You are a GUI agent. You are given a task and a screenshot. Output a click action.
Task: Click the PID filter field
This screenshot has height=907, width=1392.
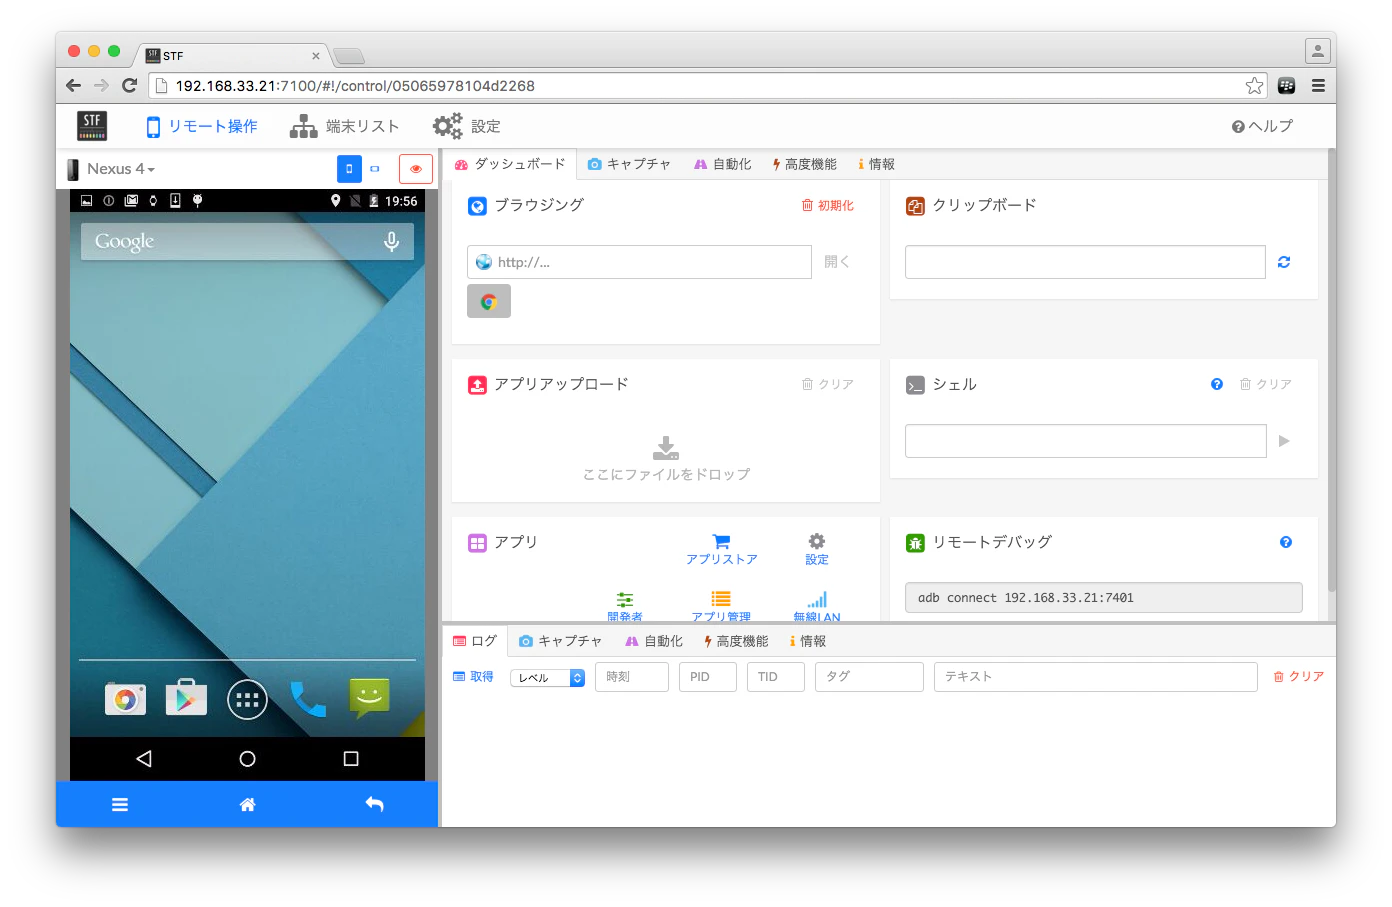708,677
